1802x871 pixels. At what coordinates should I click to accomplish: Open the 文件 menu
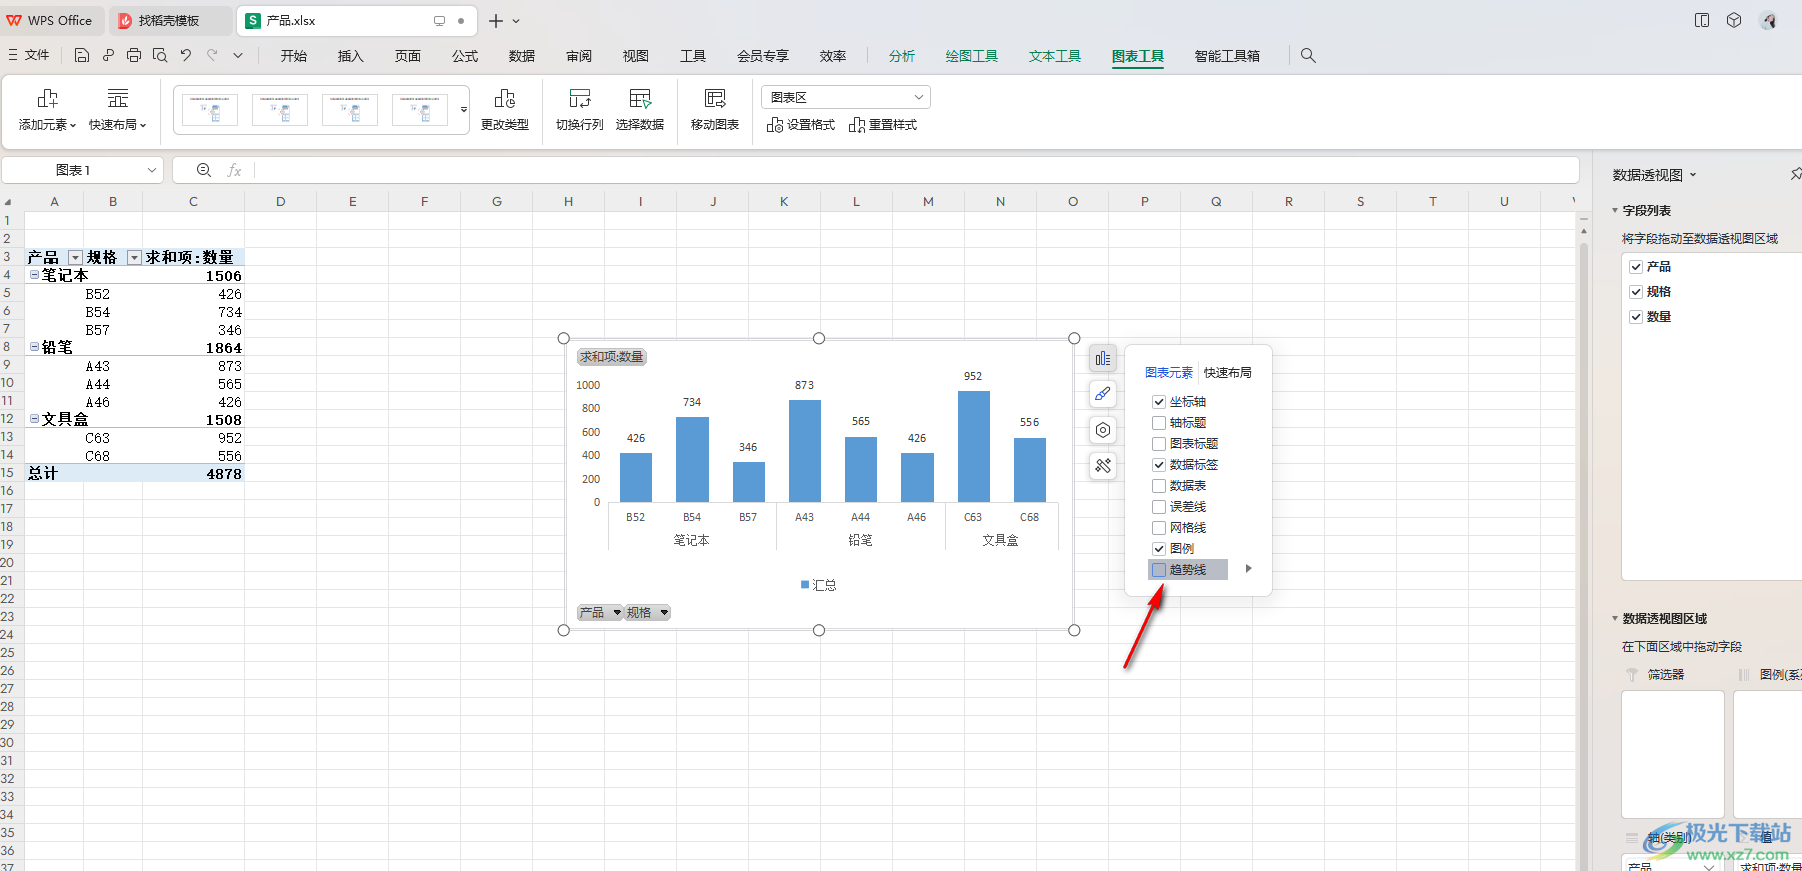pos(29,55)
